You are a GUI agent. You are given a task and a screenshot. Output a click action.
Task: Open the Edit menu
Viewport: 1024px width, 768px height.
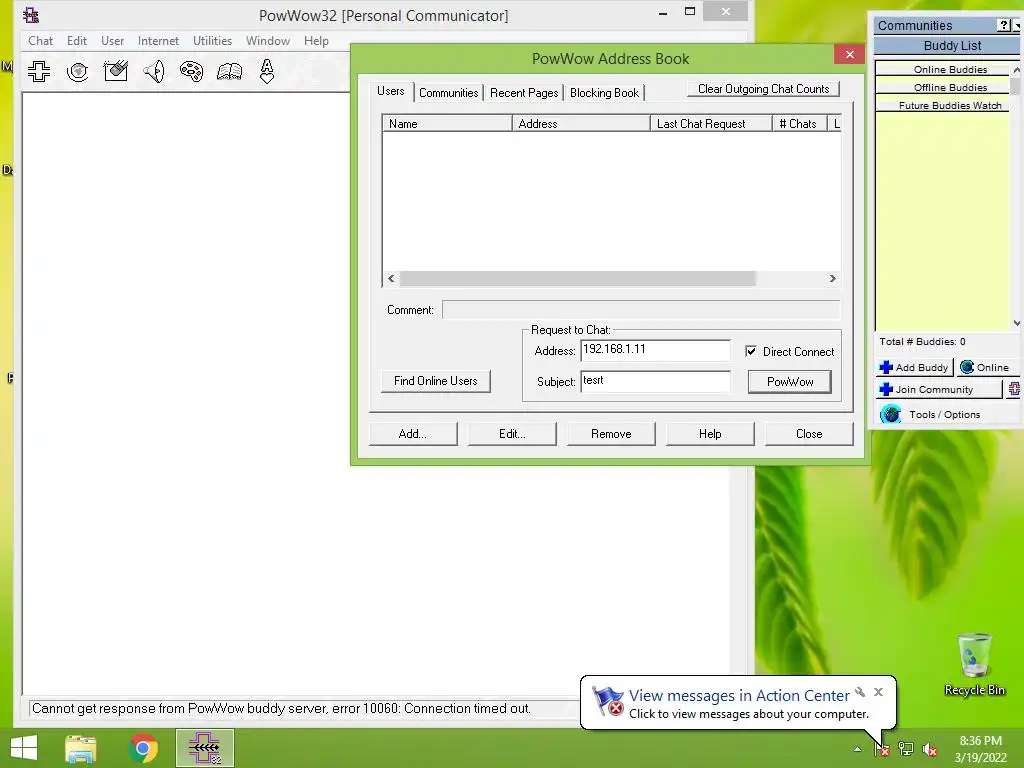point(76,40)
